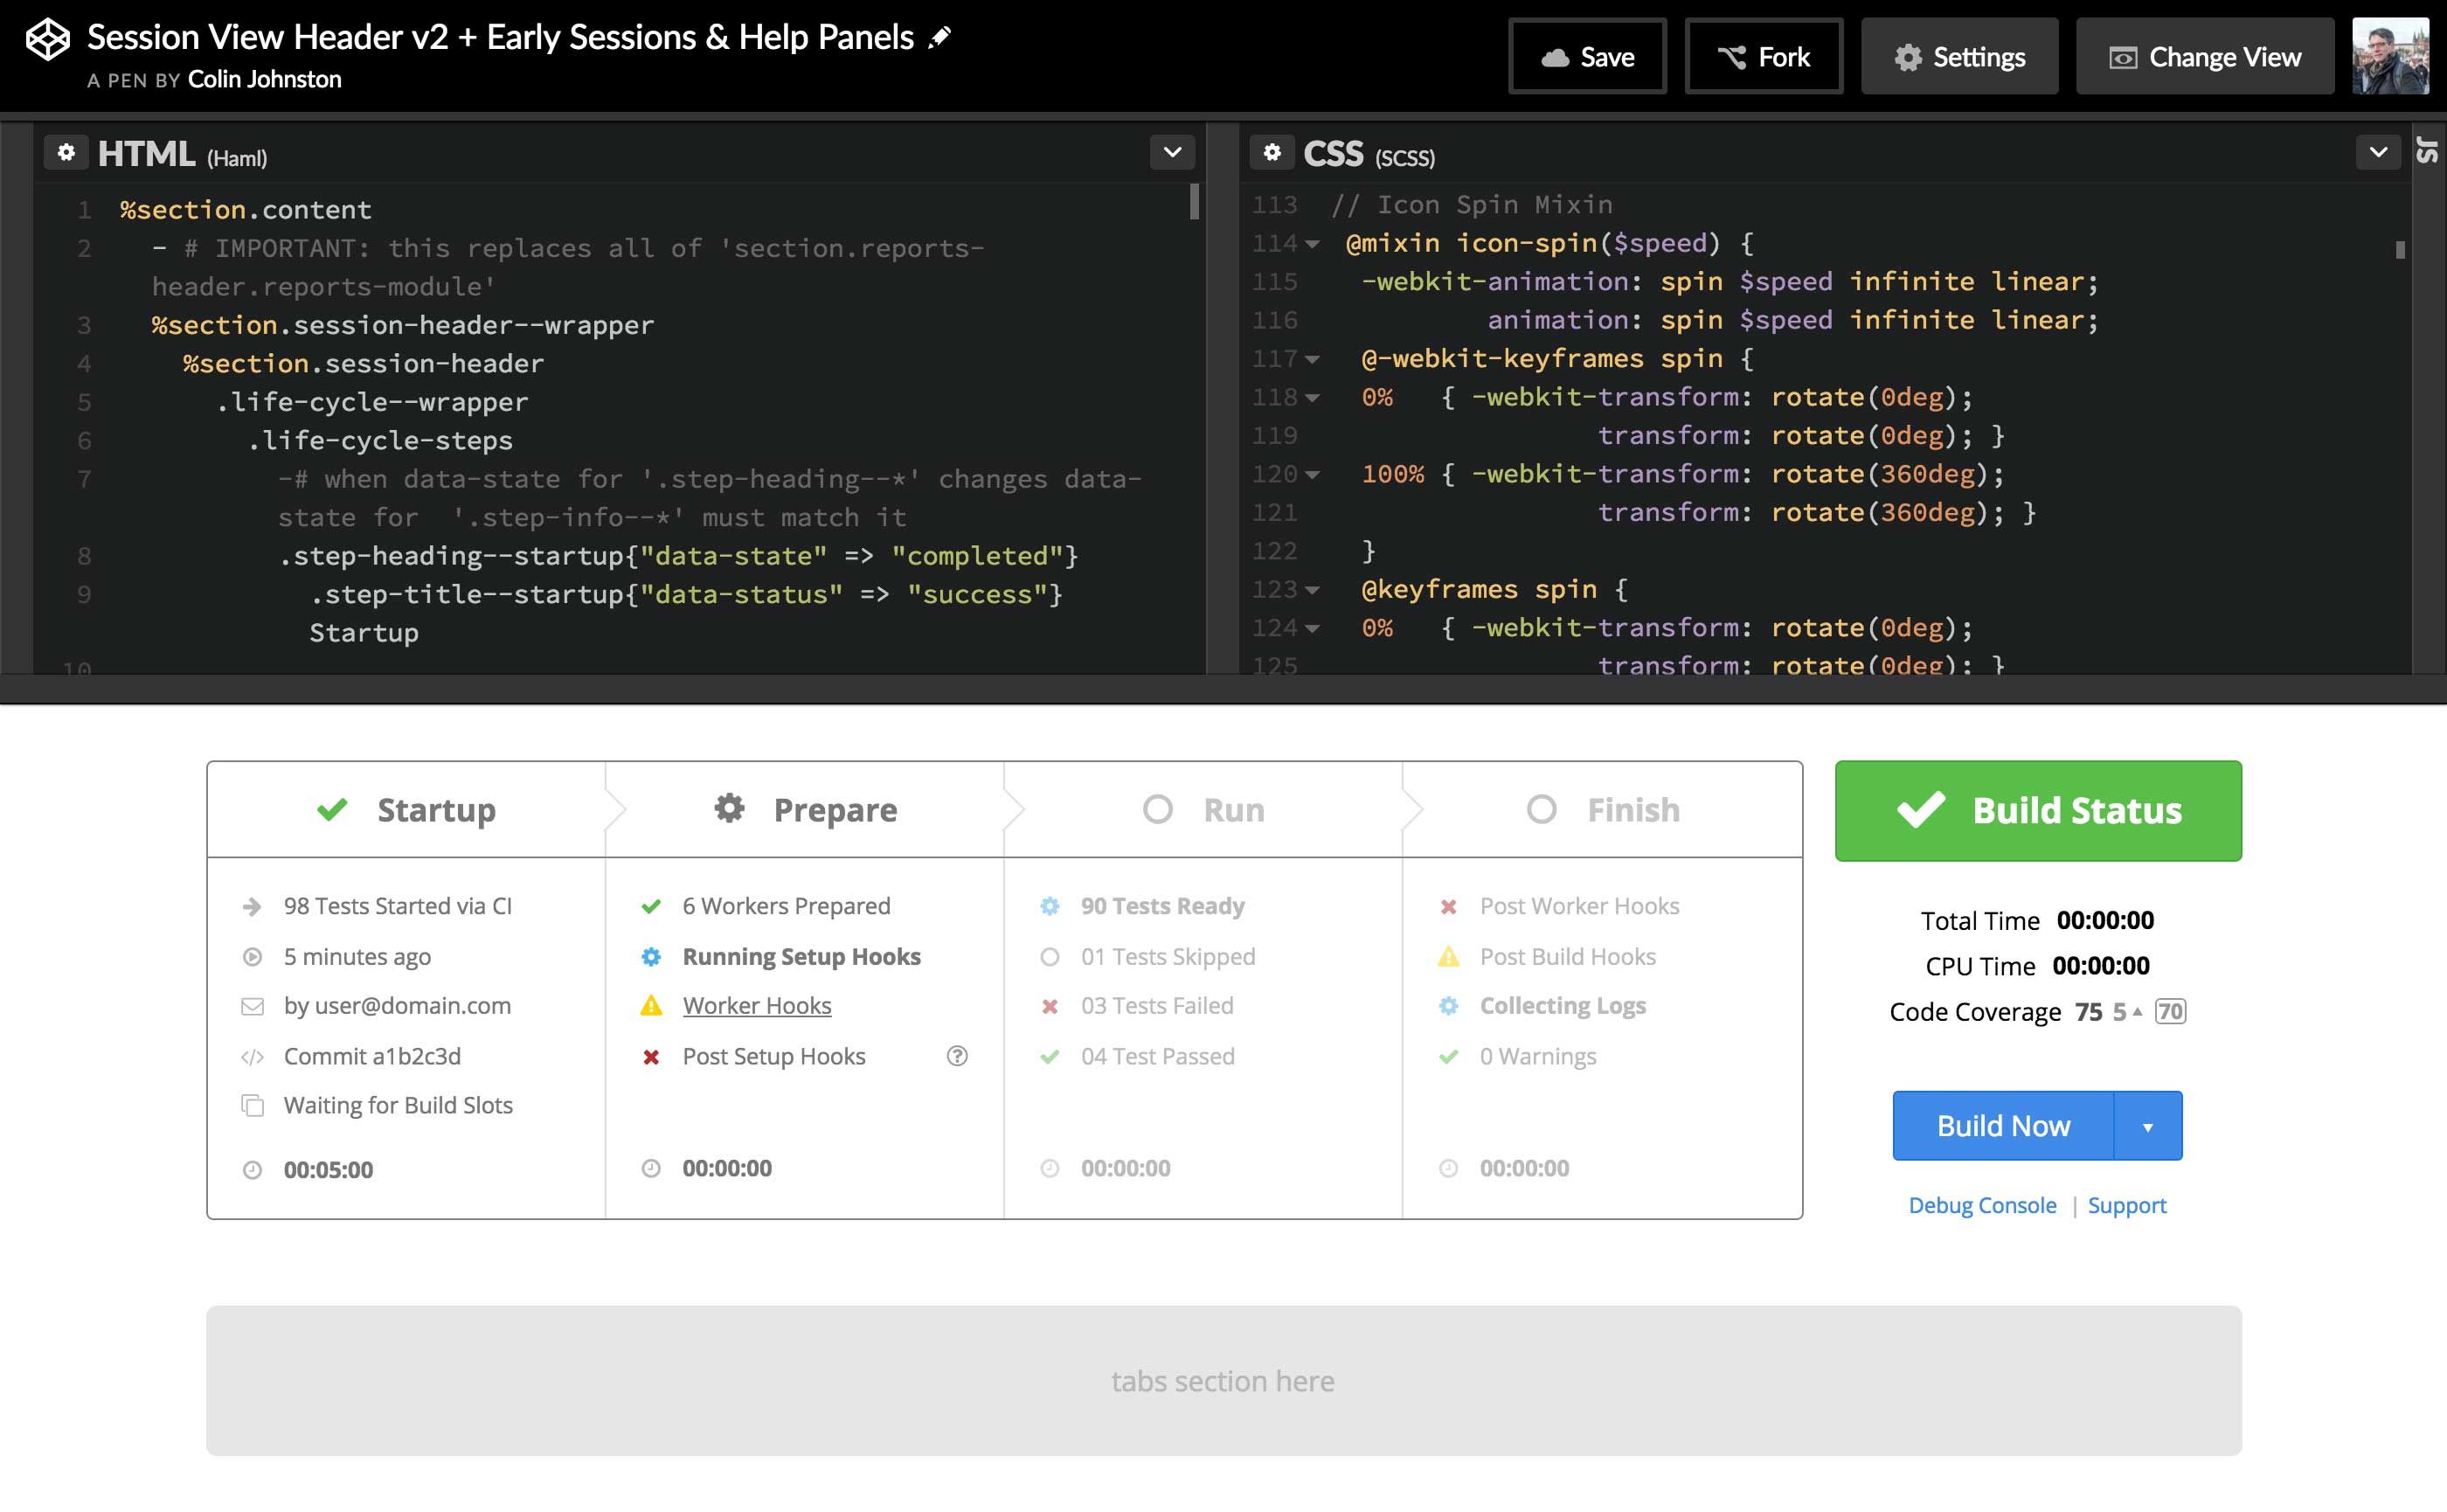Image resolution: width=2447 pixels, height=1512 pixels.
Task: Expand the HTML panel dropdown chevron
Action: (1172, 153)
